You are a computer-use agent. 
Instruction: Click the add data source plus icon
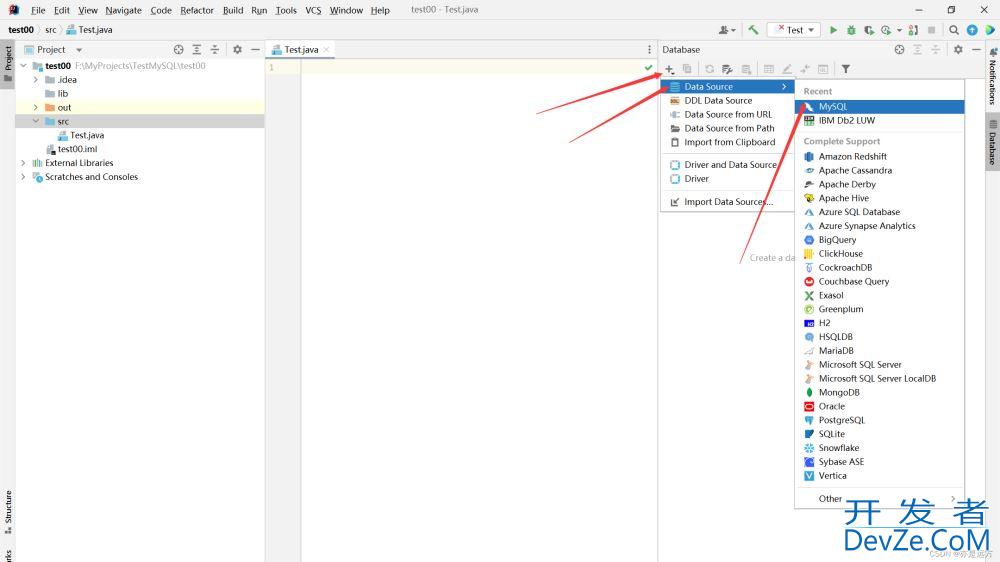pos(669,69)
